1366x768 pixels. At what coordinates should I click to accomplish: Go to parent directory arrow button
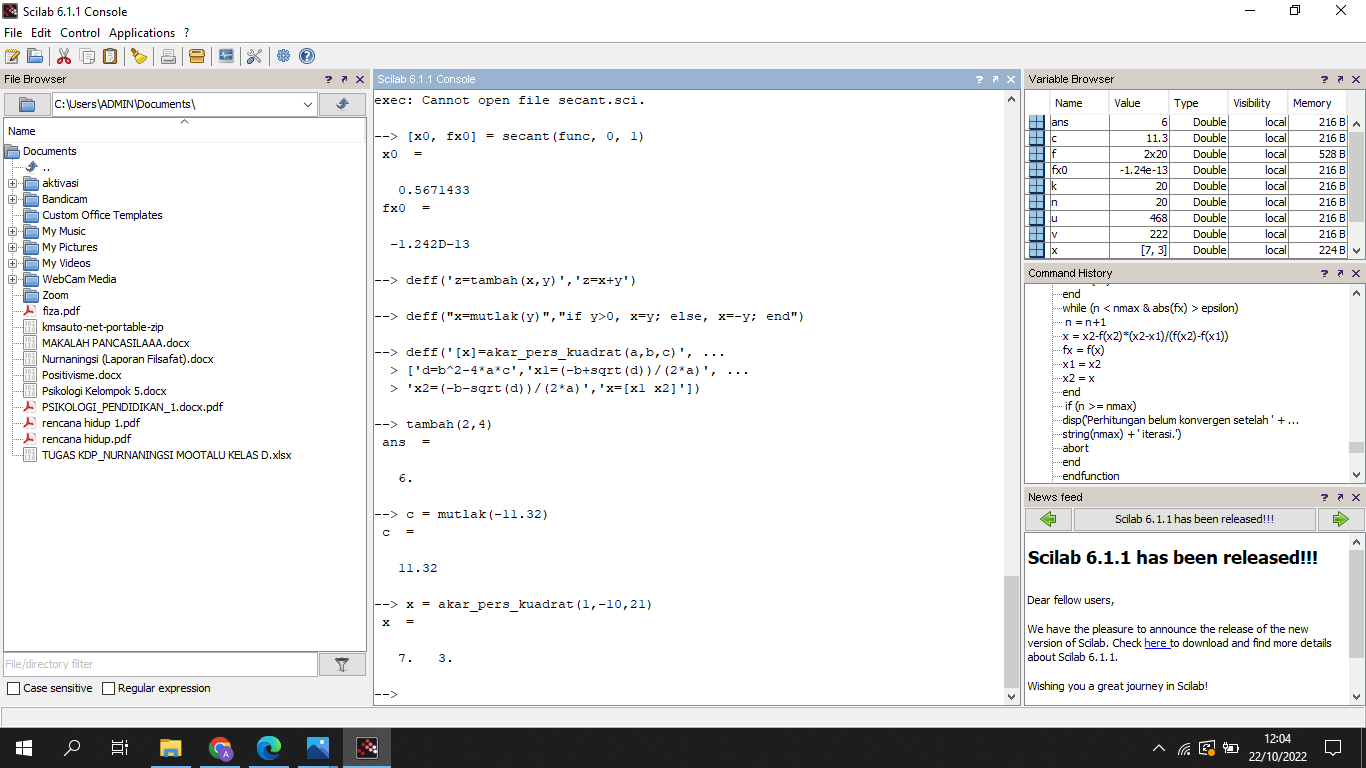tap(342, 104)
